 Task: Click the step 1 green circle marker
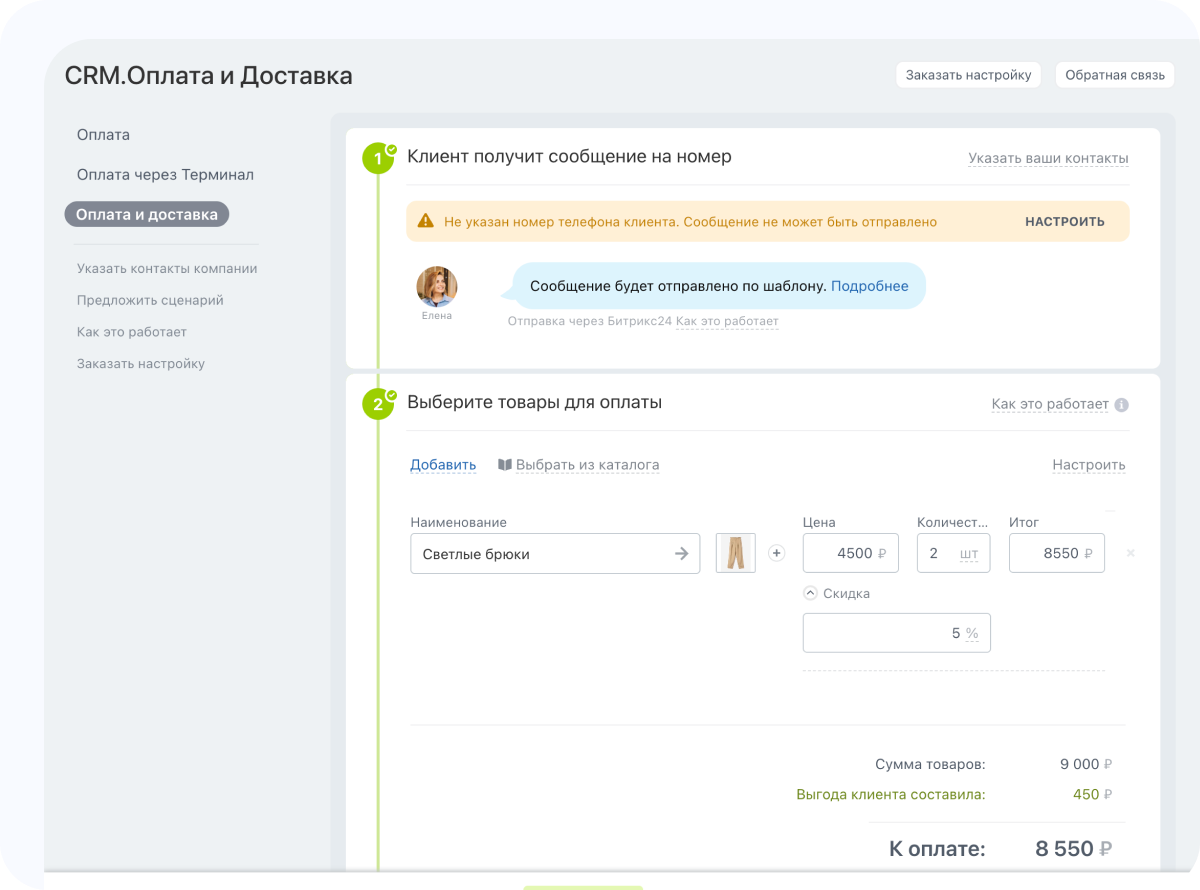tap(378, 158)
